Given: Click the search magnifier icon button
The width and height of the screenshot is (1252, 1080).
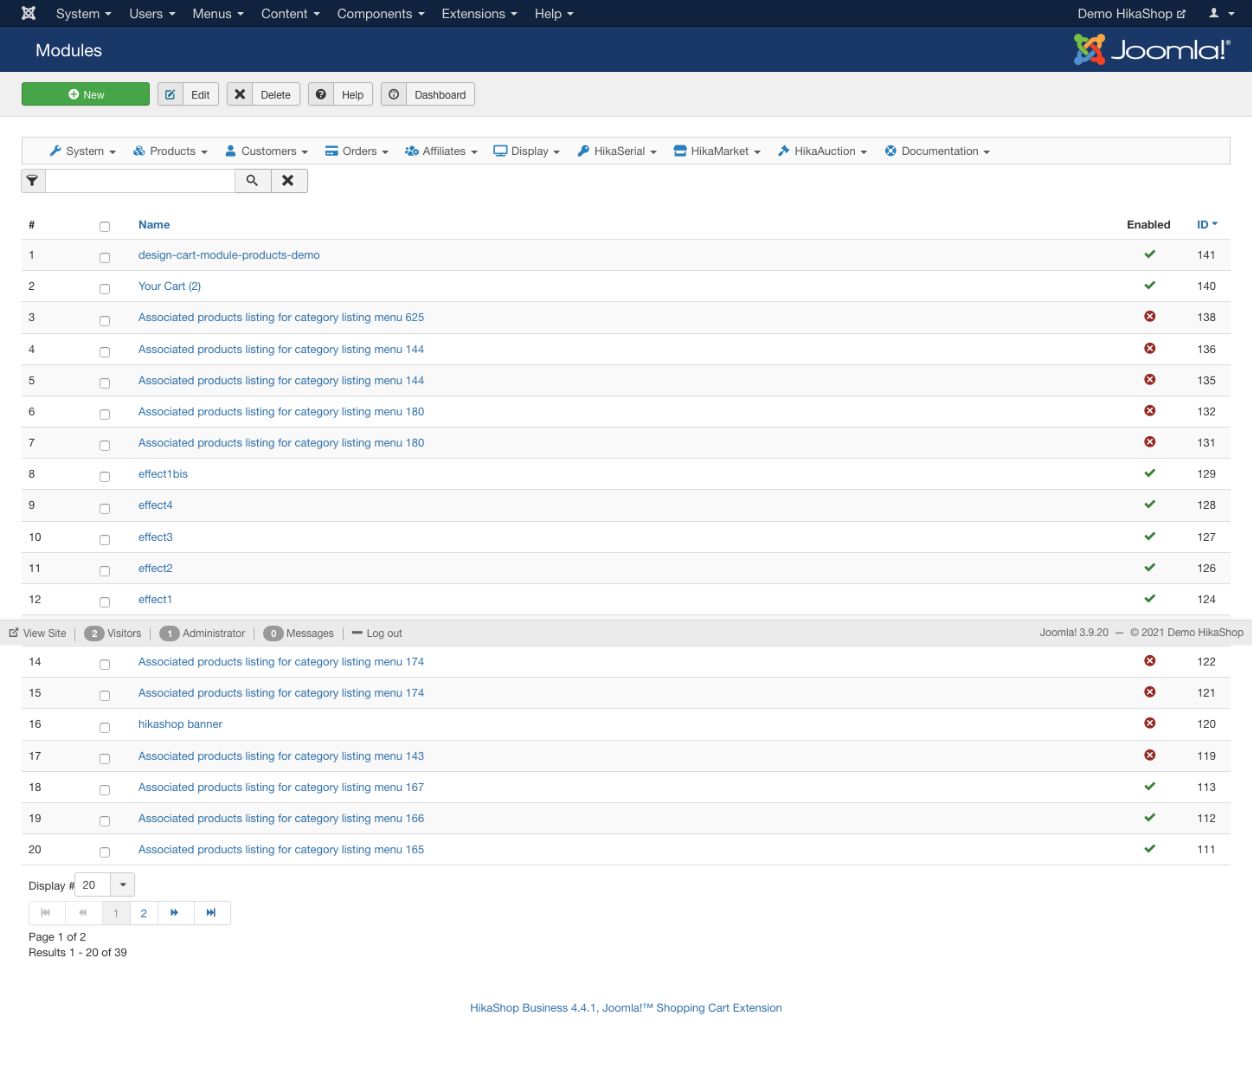Looking at the screenshot, I should tap(252, 181).
